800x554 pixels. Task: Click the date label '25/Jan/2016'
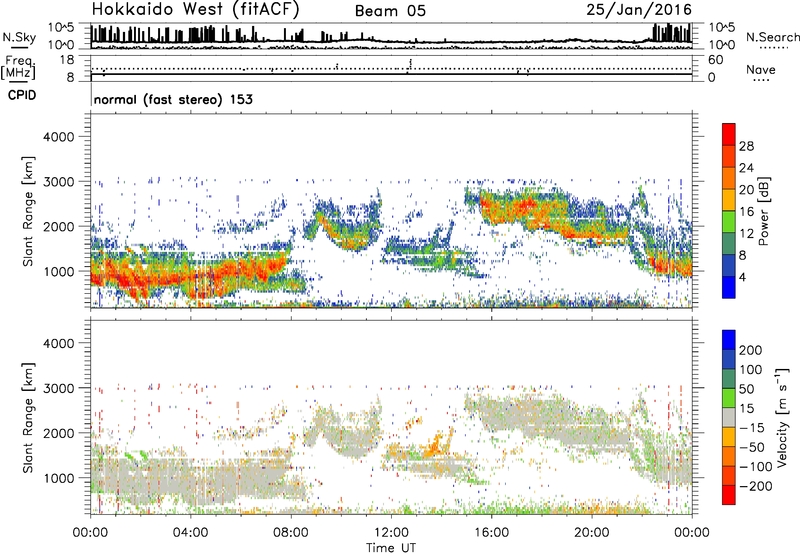pos(639,10)
